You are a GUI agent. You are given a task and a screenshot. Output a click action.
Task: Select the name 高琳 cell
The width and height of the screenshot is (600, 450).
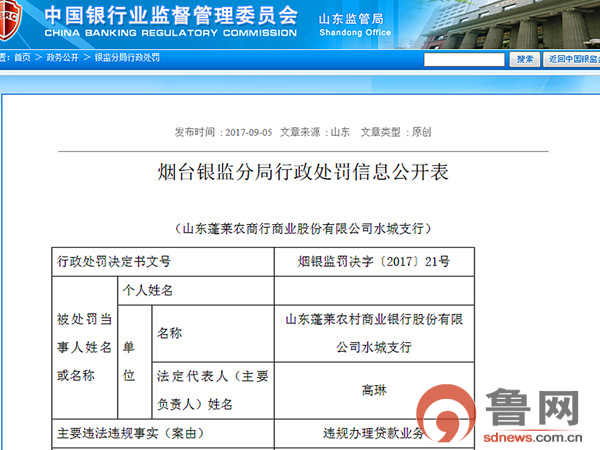click(374, 390)
